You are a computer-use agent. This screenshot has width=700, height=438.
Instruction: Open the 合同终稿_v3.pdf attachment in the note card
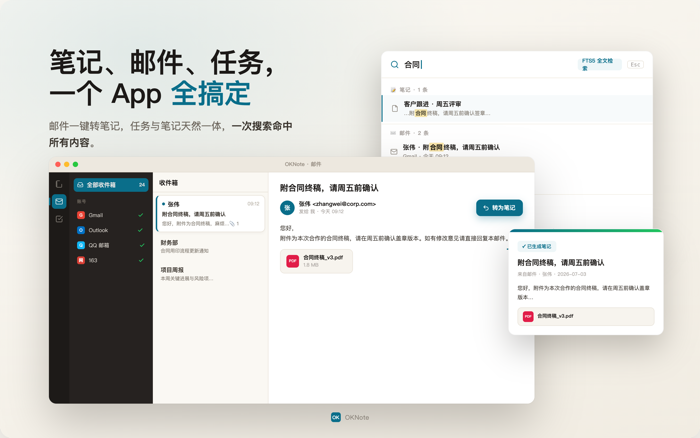[x=586, y=316]
